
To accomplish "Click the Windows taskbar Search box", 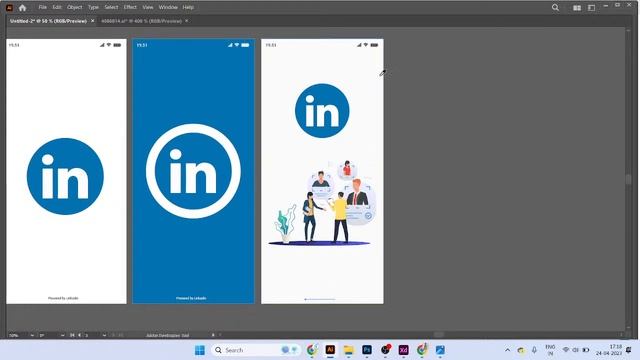I will point(256,350).
